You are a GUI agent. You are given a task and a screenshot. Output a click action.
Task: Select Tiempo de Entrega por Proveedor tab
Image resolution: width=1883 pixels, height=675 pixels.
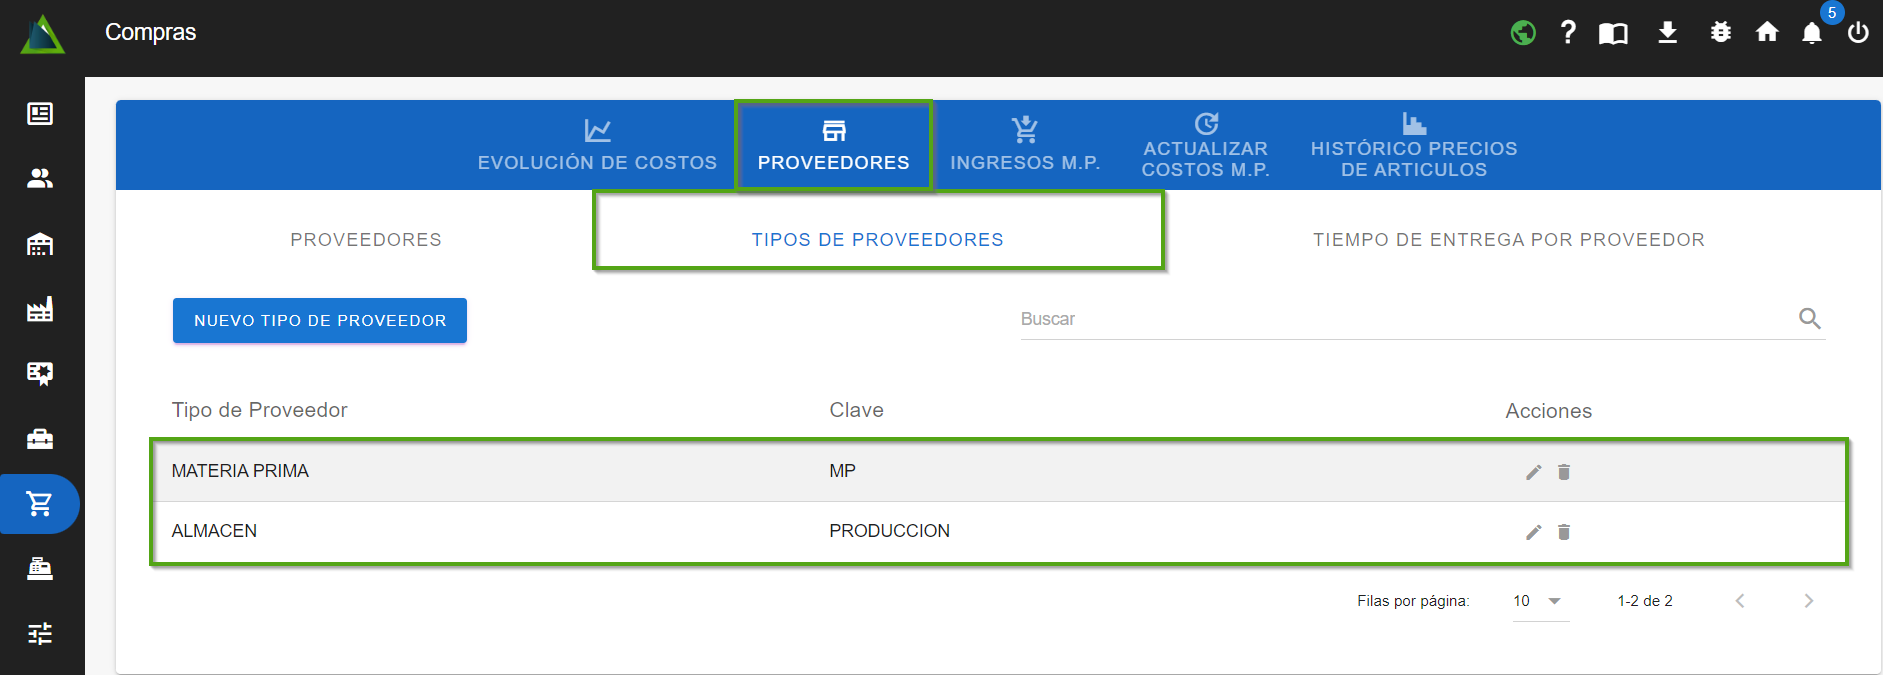[1508, 240]
